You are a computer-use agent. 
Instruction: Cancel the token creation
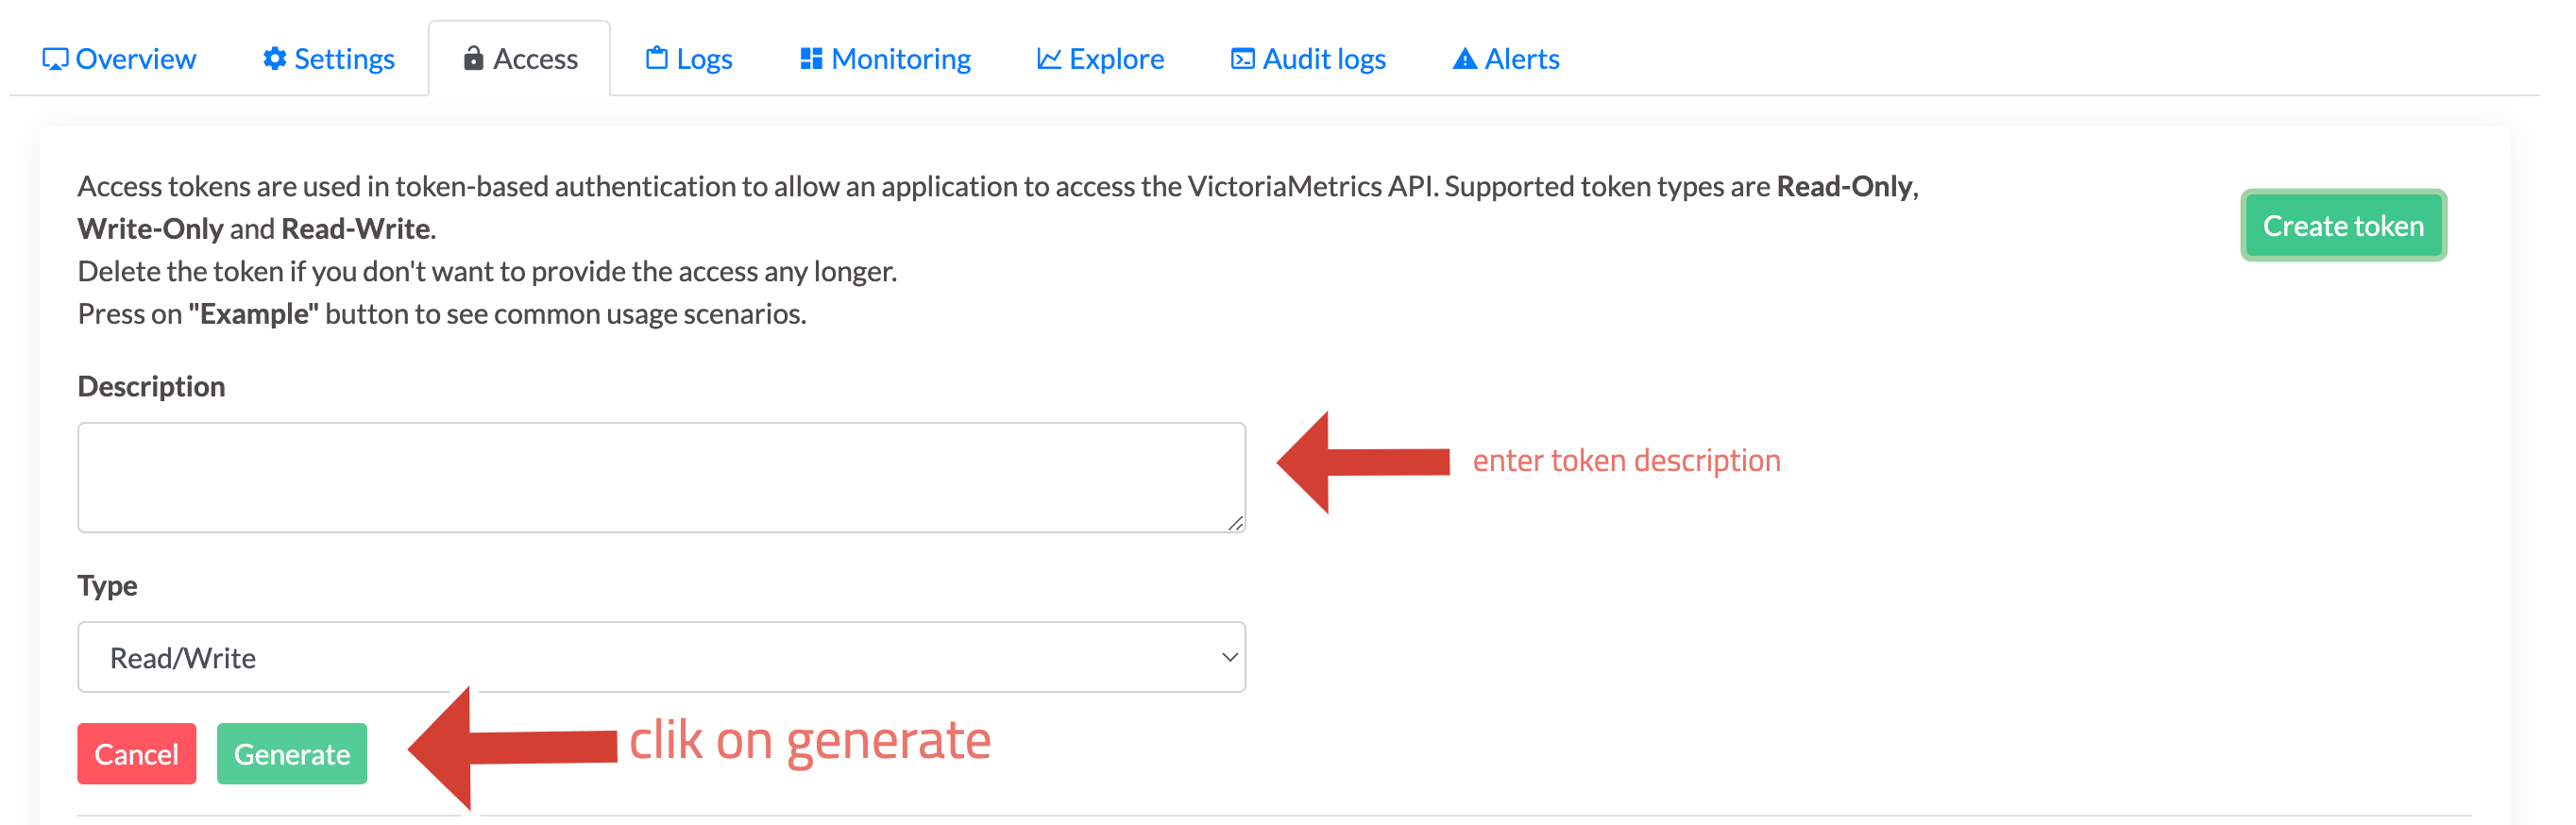click(x=136, y=753)
